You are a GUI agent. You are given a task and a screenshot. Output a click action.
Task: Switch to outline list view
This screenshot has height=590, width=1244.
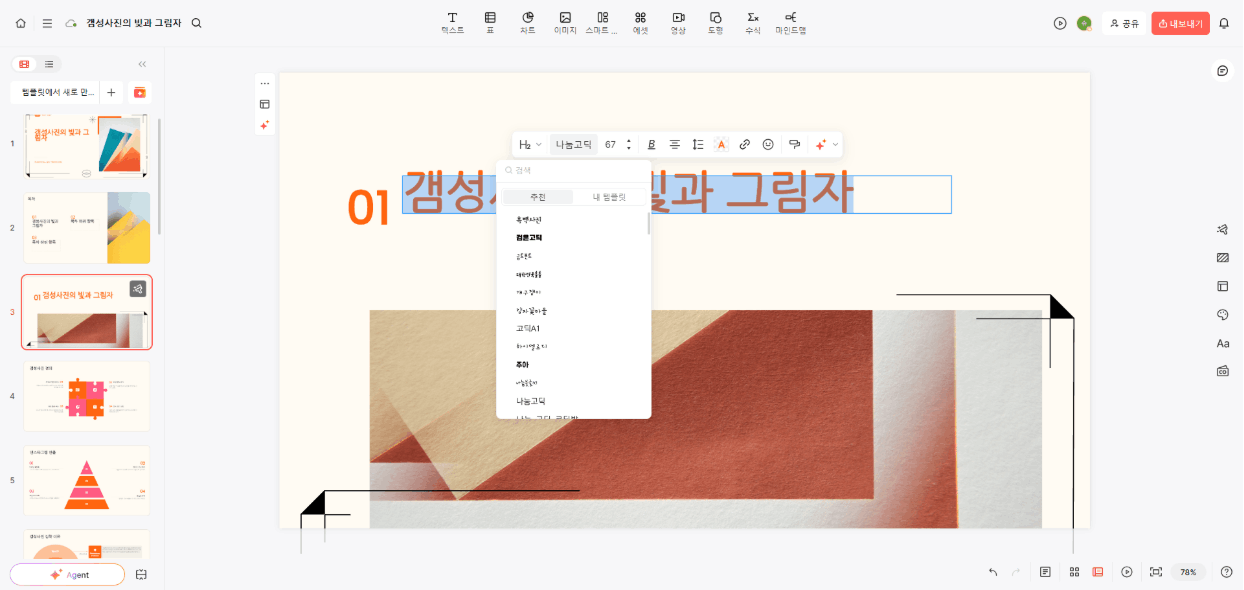pyautogui.click(x=49, y=64)
